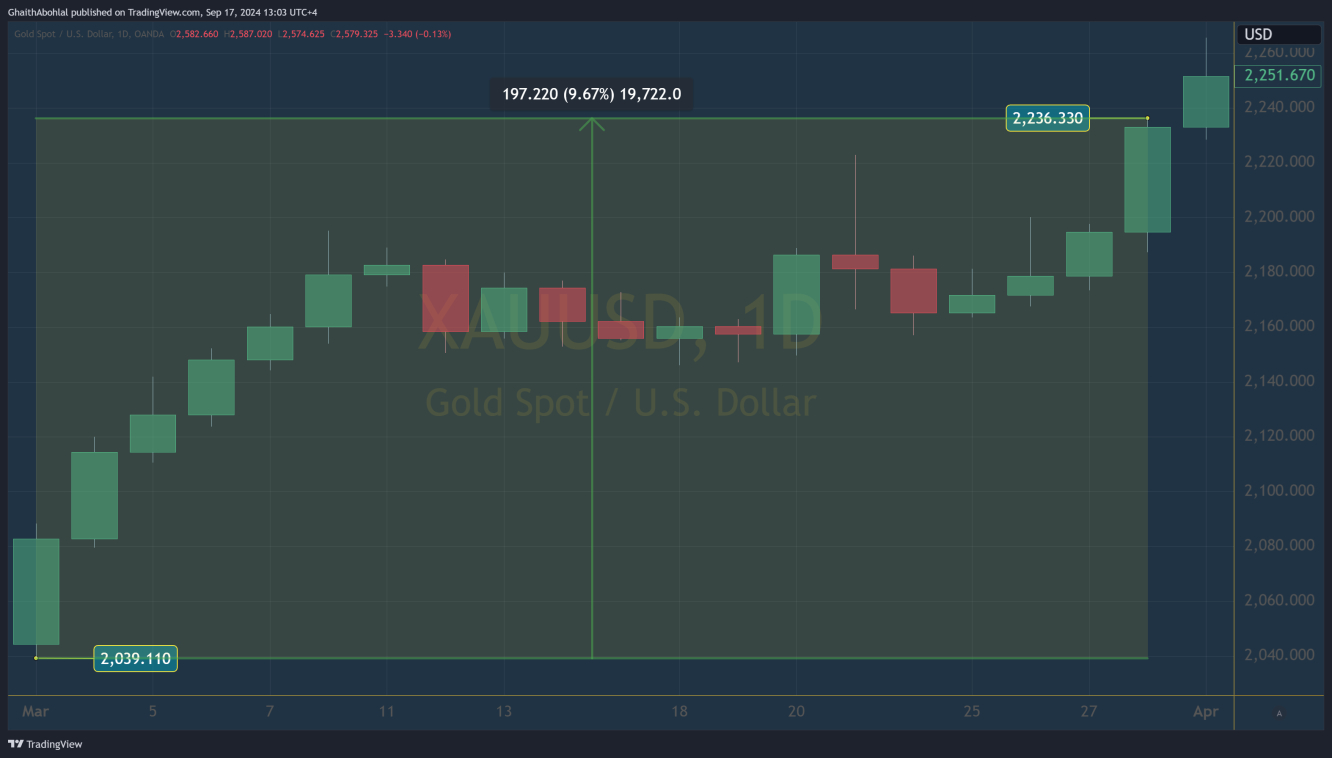This screenshot has width=1332, height=758.
Task: Click the 2,220.000 price axis label
Action: 1279,161
